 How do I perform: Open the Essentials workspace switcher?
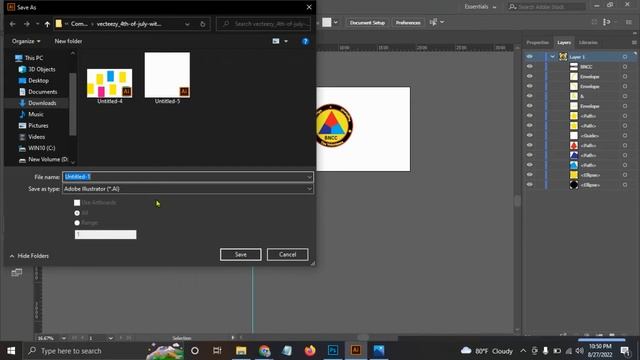pos(480,7)
